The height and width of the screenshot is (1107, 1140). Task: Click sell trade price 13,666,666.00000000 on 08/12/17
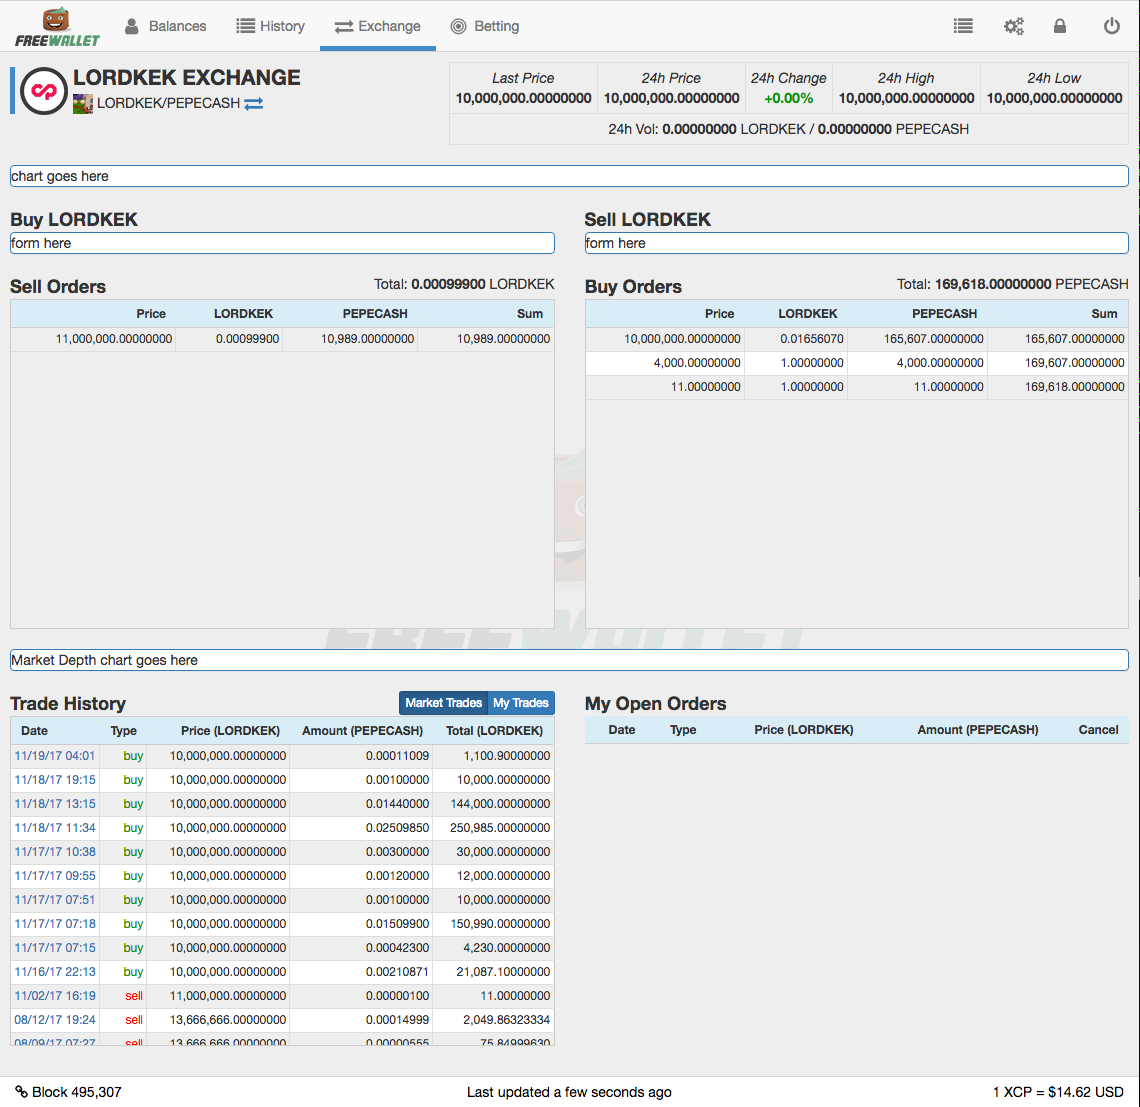(x=228, y=1020)
